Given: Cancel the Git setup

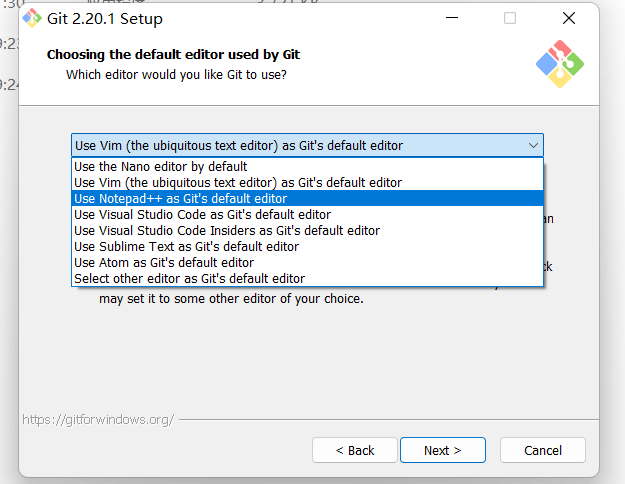Looking at the screenshot, I should pos(543,451).
